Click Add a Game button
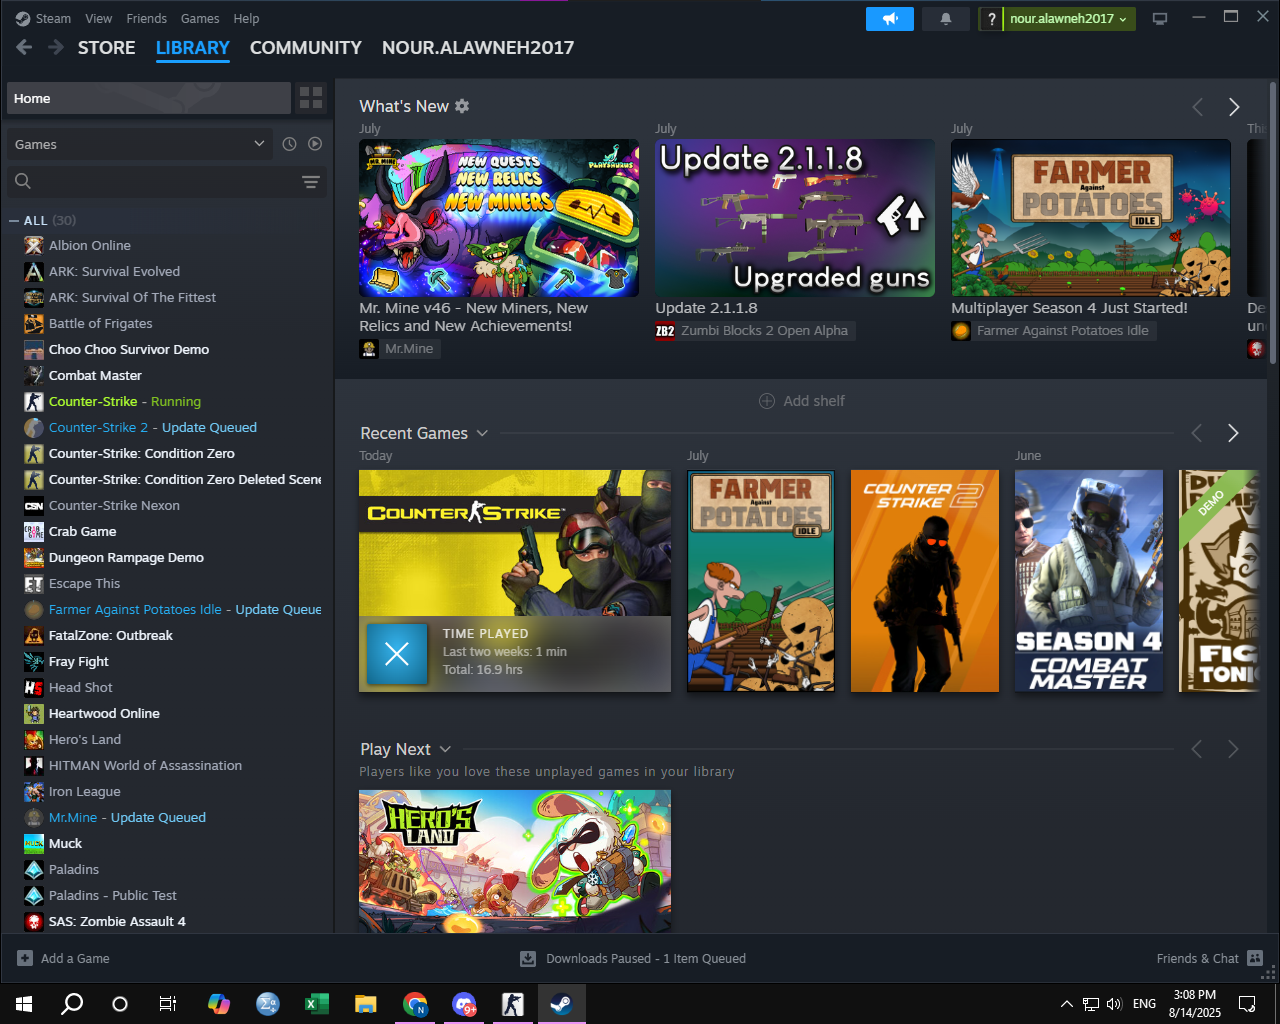Viewport: 1280px width, 1024px height. click(x=64, y=958)
